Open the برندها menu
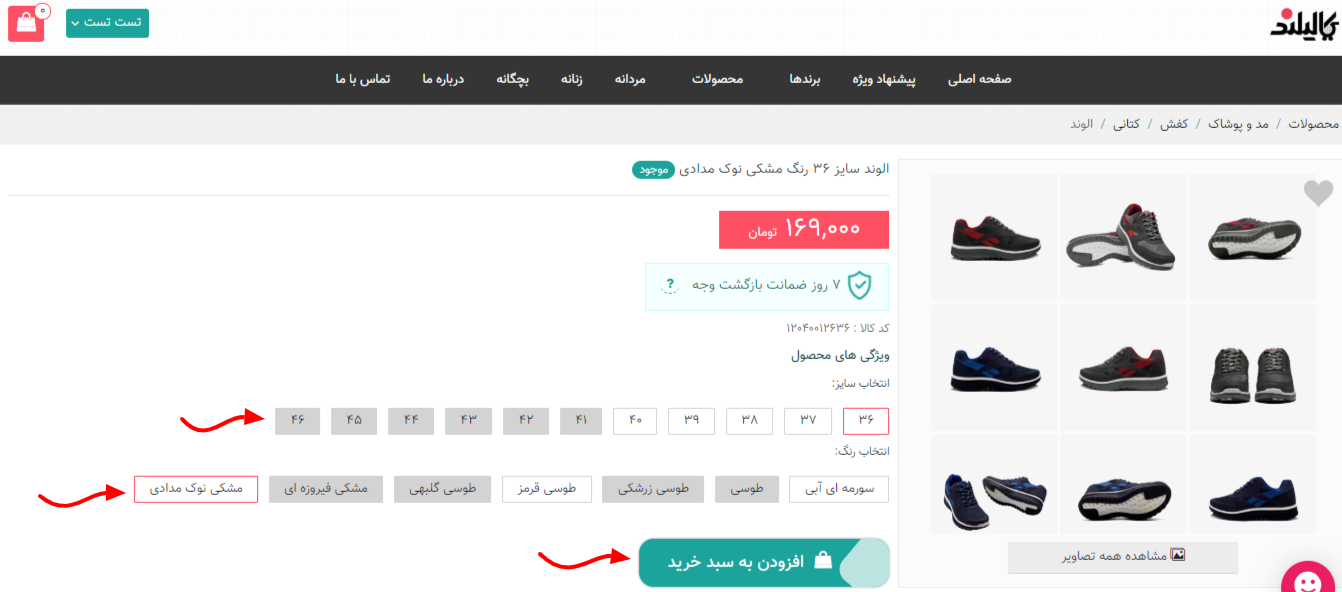This screenshot has width=1342, height=592. click(x=805, y=79)
